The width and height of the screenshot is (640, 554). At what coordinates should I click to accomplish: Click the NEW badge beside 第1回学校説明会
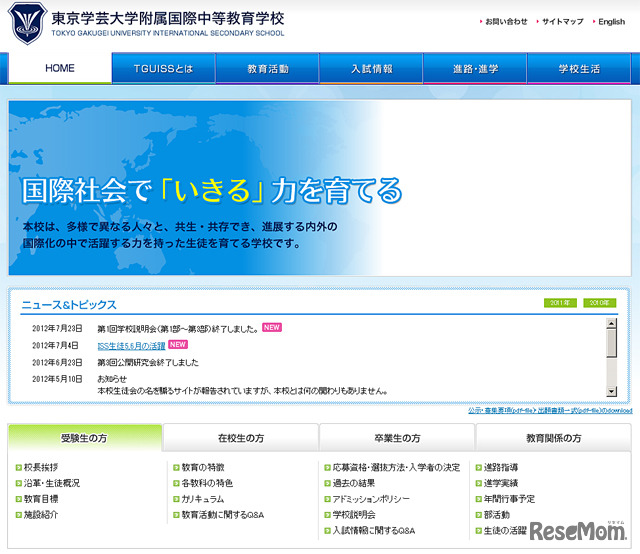(x=272, y=327)
